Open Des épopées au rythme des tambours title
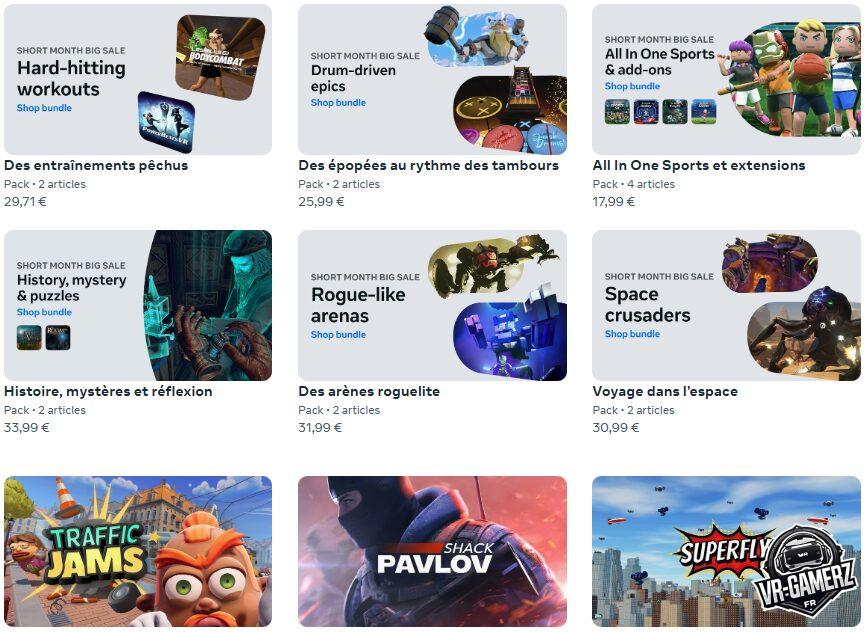Image resolution: width=868 pixels, height=632 pixels. pyautogui.click(x=428, y=165)
